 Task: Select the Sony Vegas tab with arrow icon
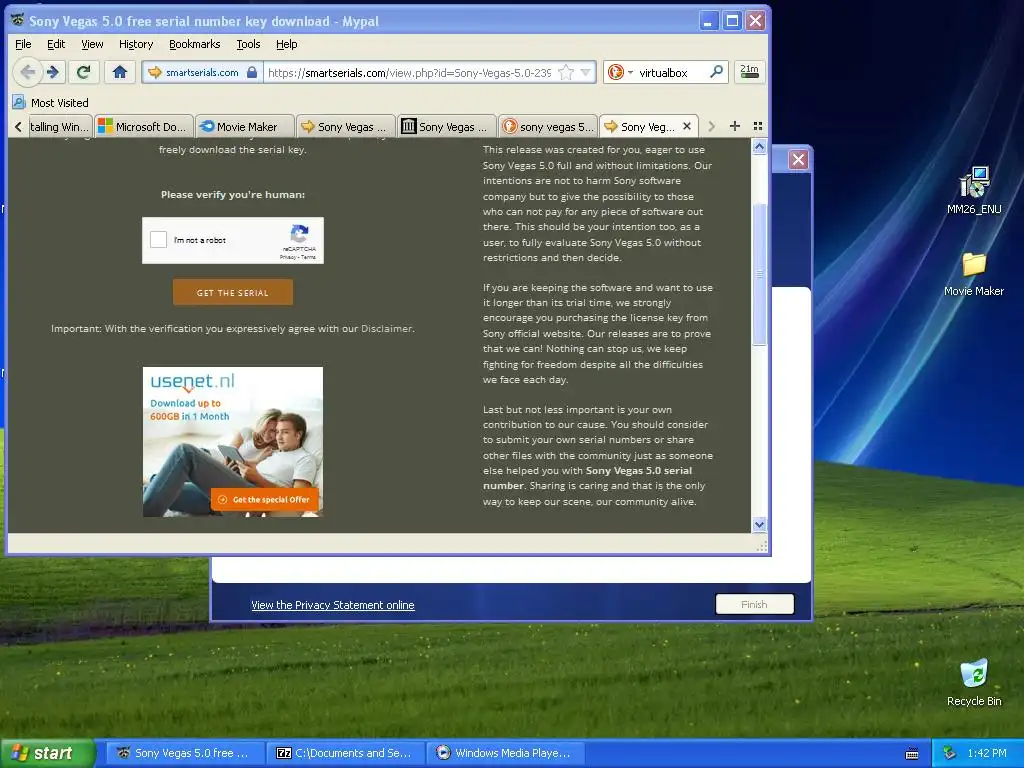[346, 127]
